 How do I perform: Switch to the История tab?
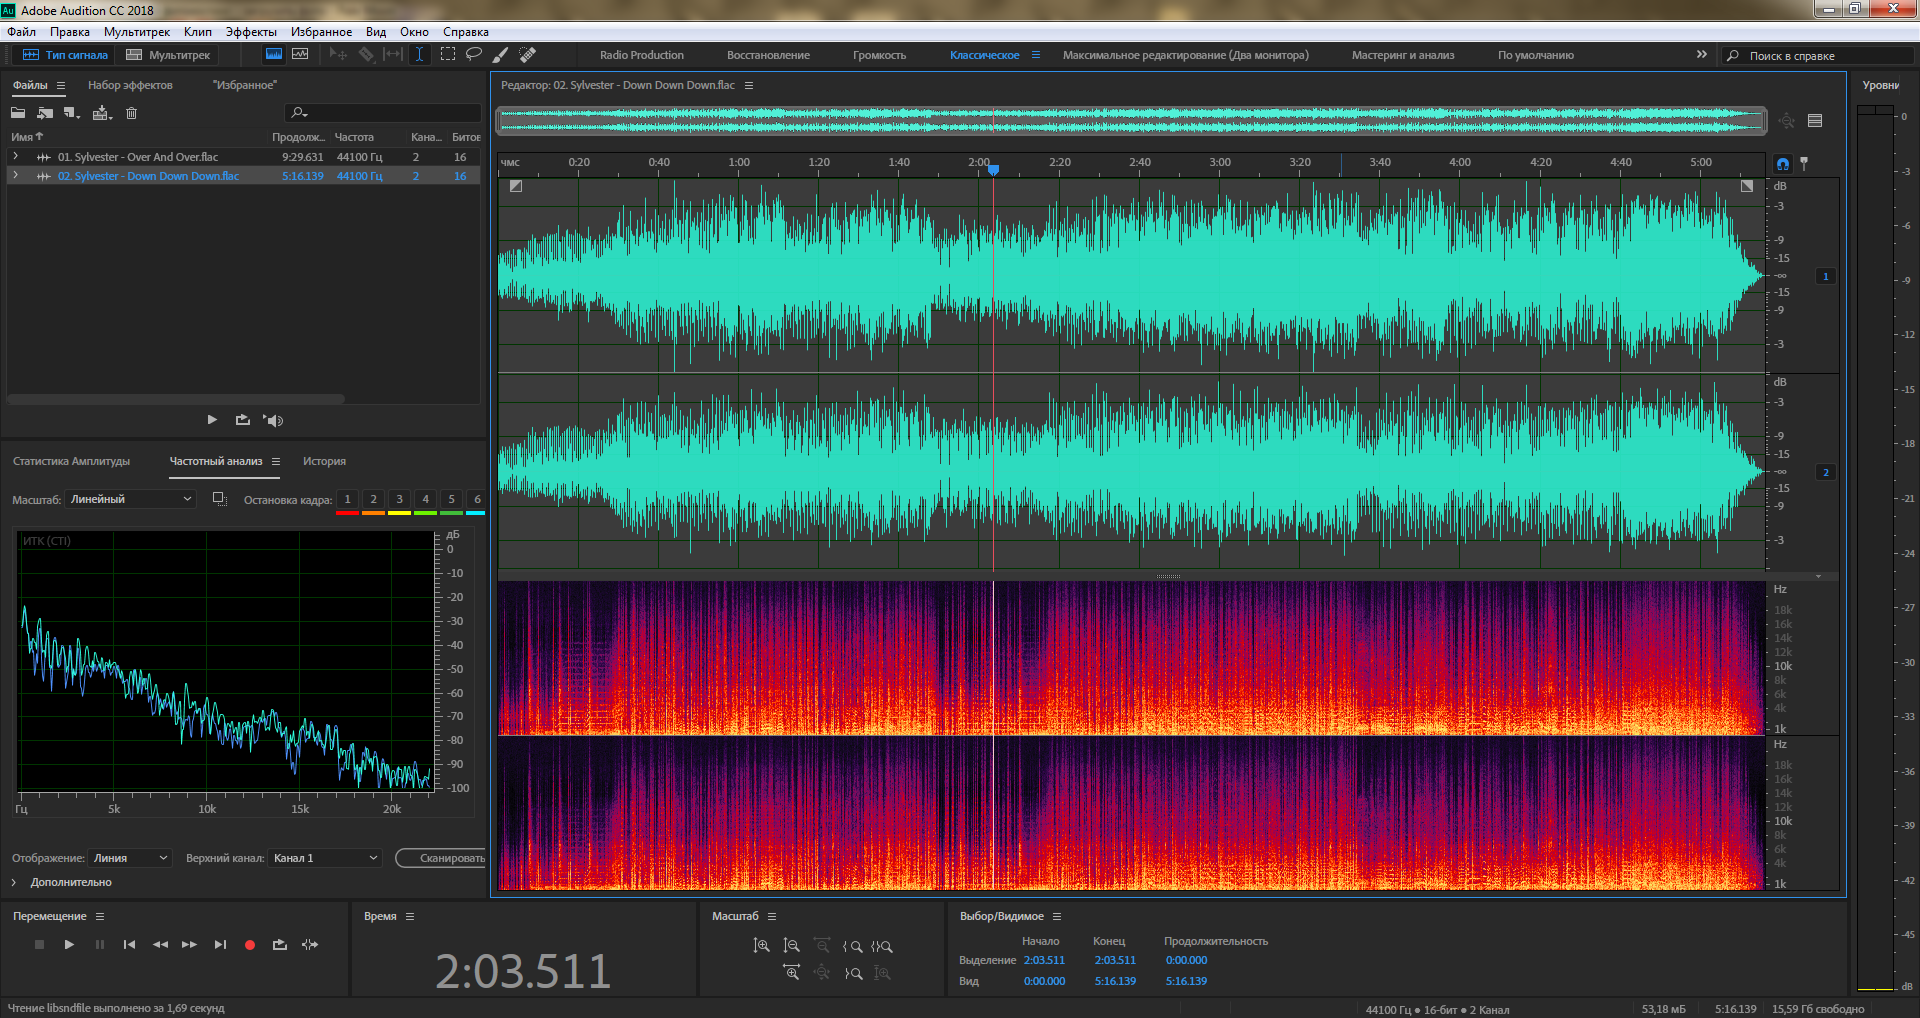324,461
